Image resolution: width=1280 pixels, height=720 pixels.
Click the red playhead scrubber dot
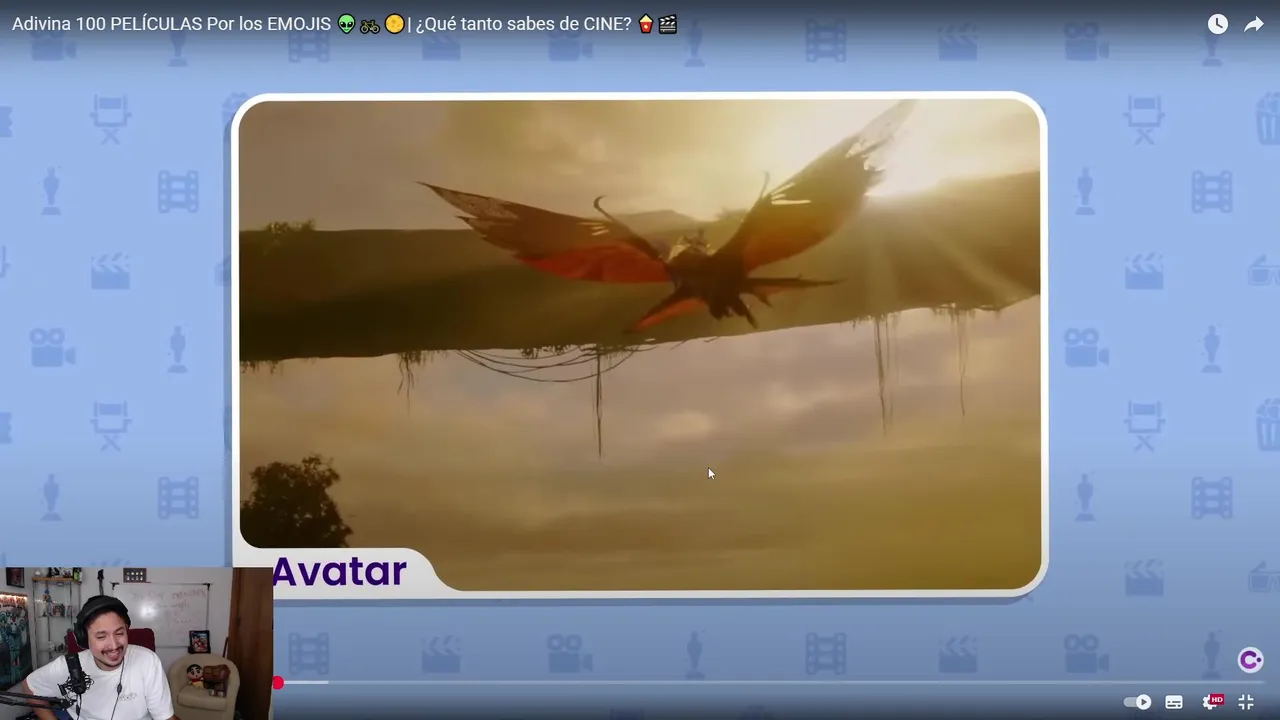[x=278, y=683]
